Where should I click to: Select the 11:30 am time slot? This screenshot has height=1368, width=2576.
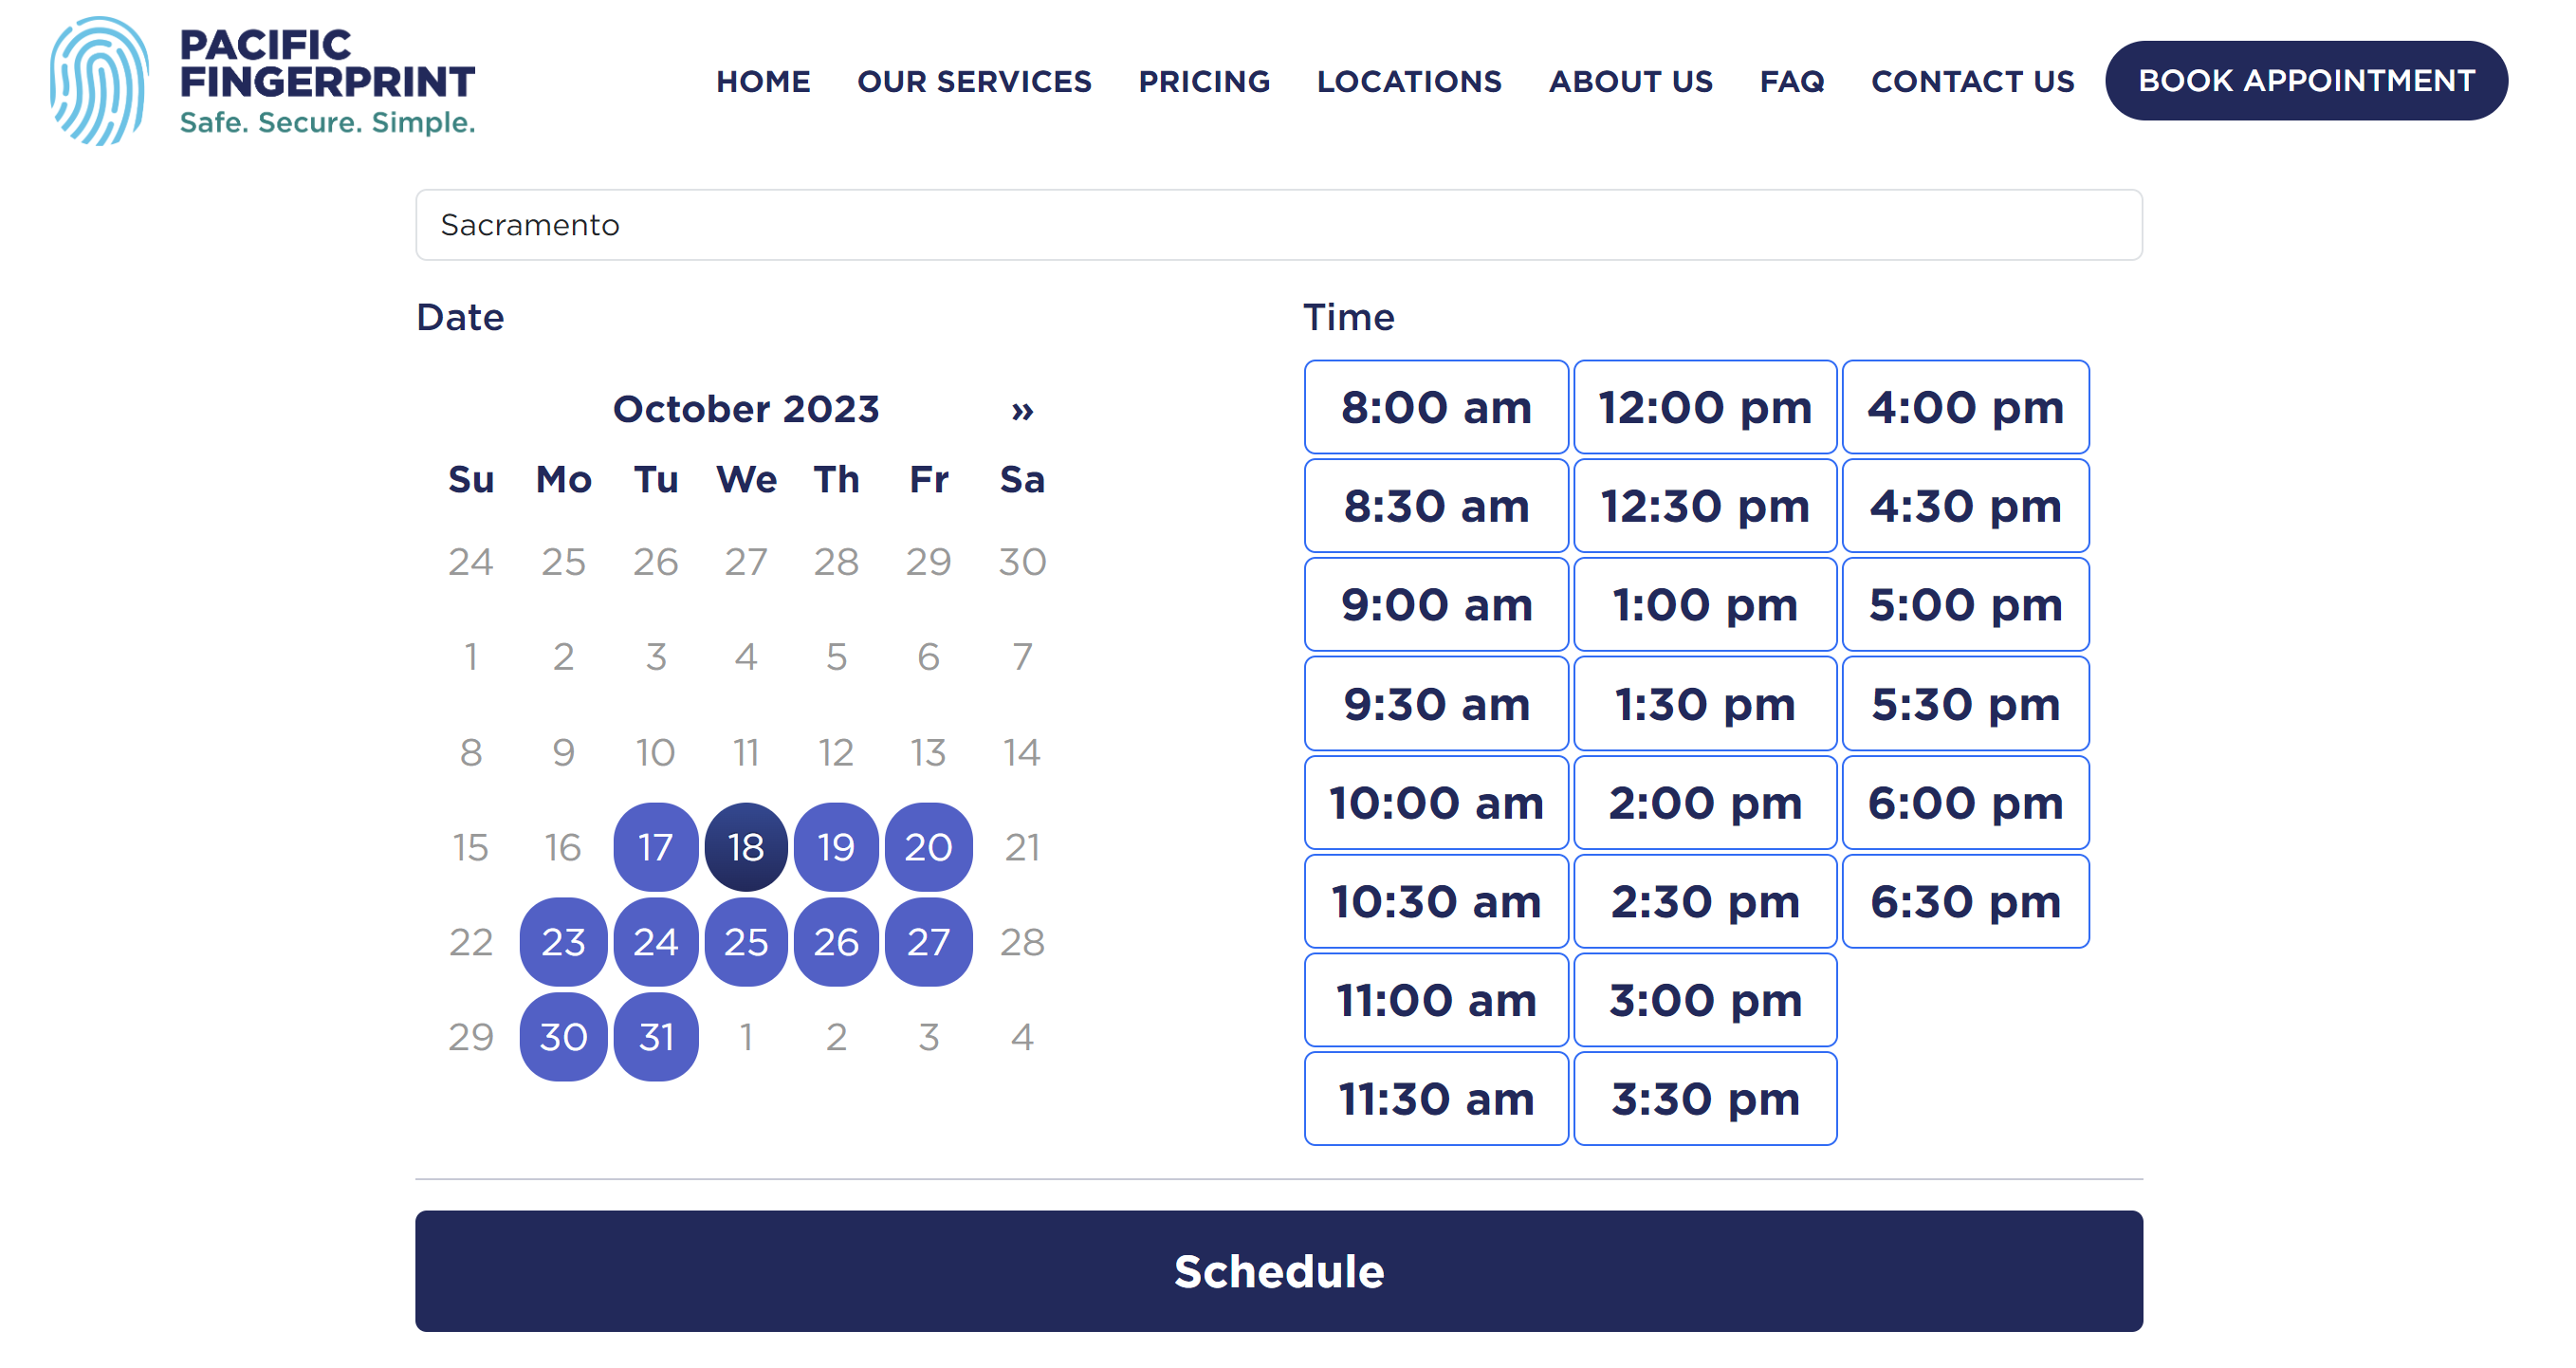click(1436, 1098)
